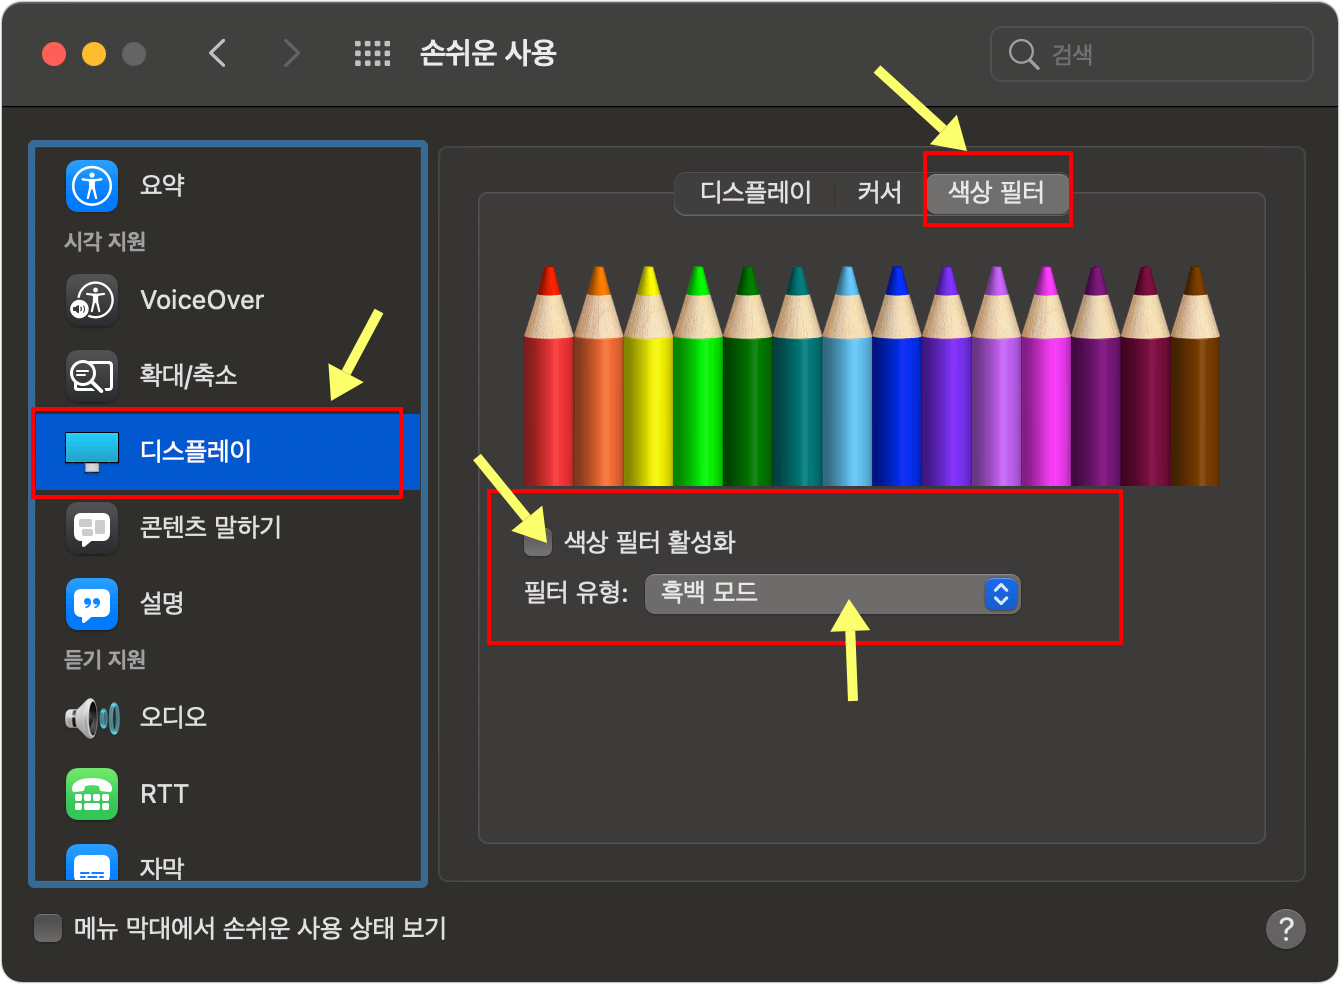Click the colored pencils preview image
Image resolution: width=1340 pixels, height=984 pixels.
tap(871, 375)
